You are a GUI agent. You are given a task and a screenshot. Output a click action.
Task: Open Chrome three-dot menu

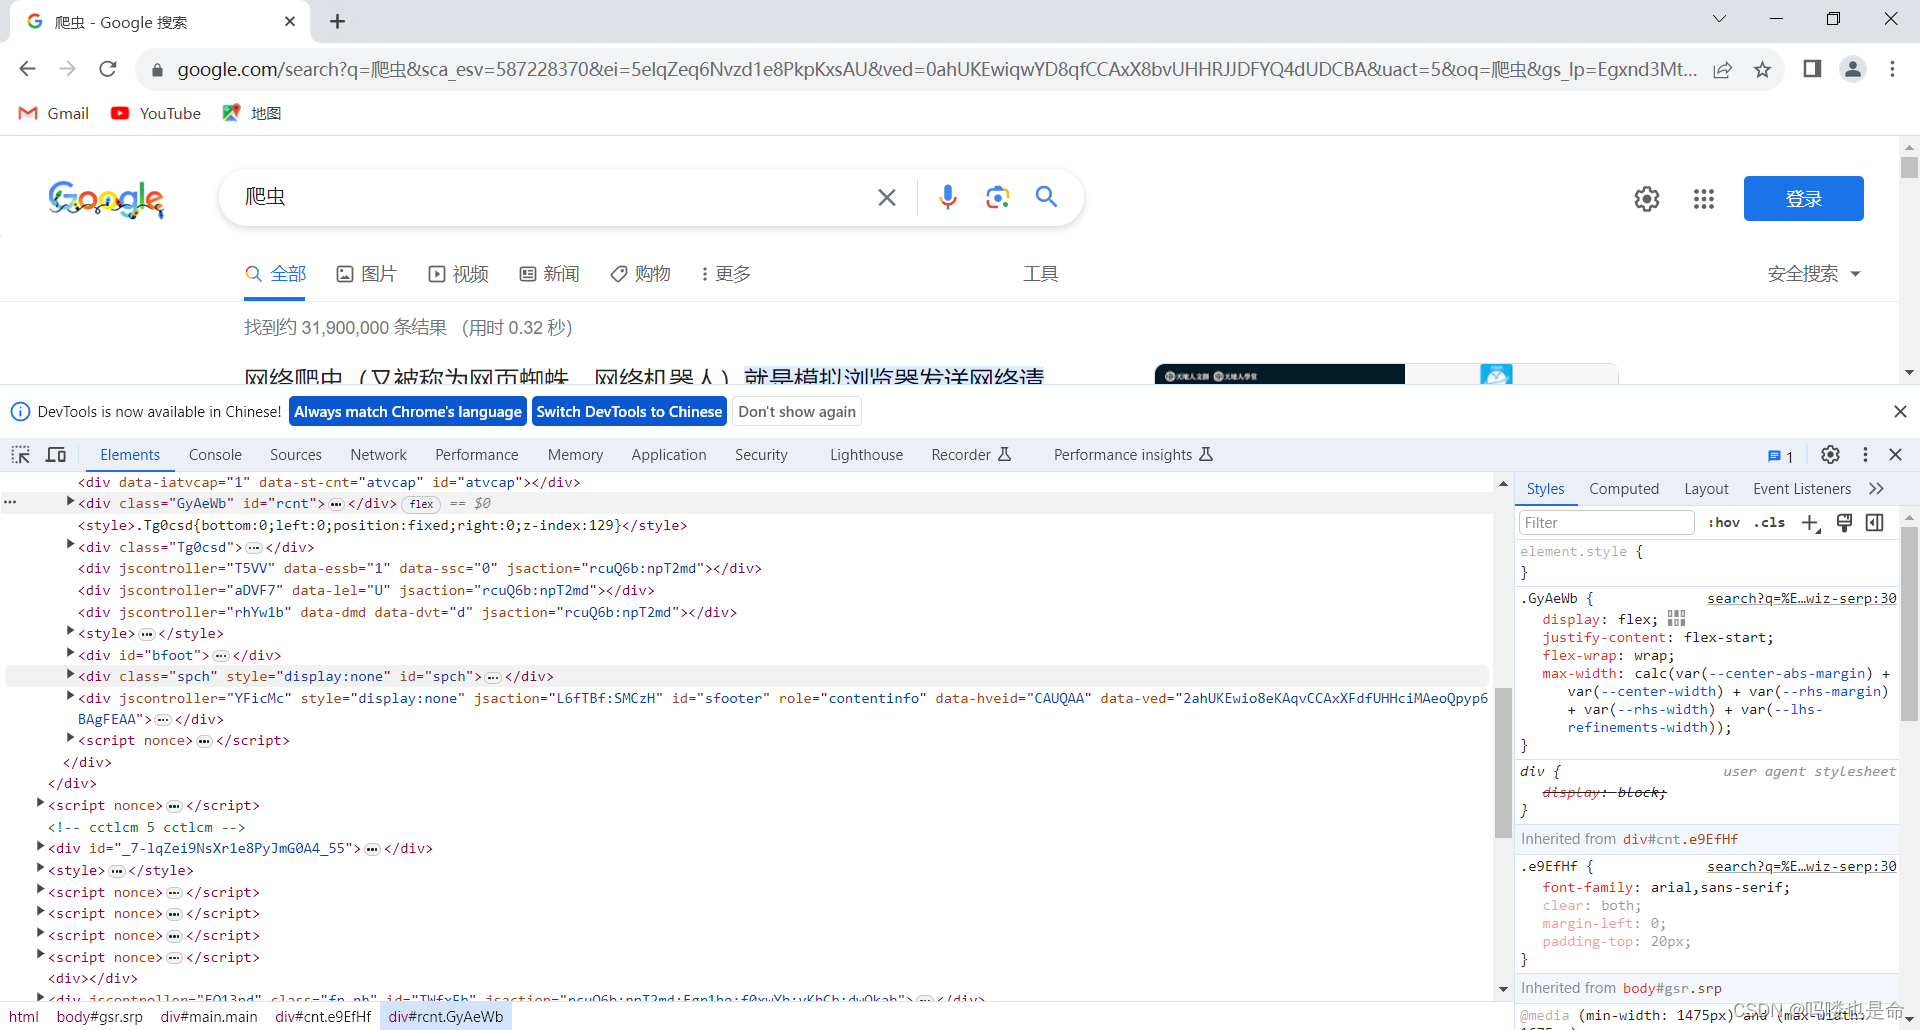coord(1892,69)
